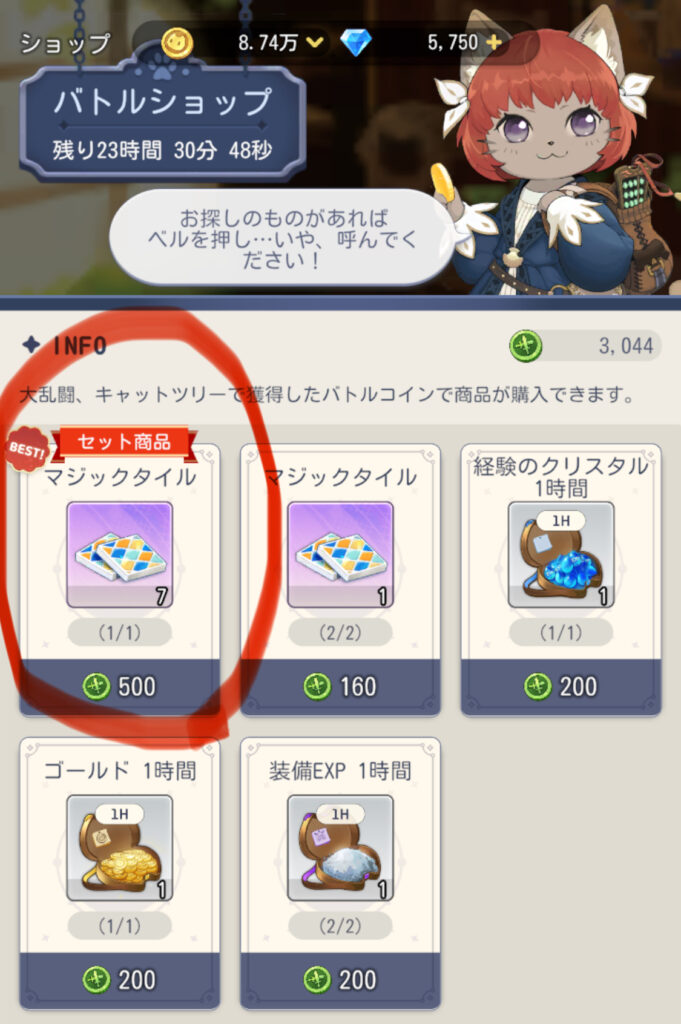Select the Experience Crystal 1H item icon

[x=561, y=554]
